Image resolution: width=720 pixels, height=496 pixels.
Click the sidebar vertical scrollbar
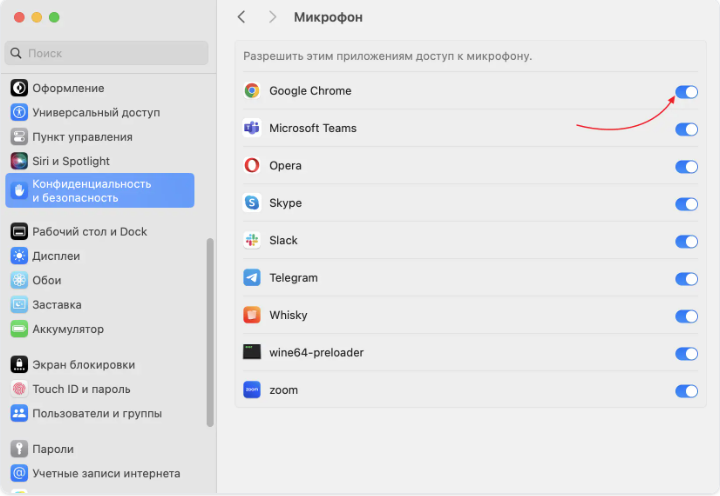[210, 333]
